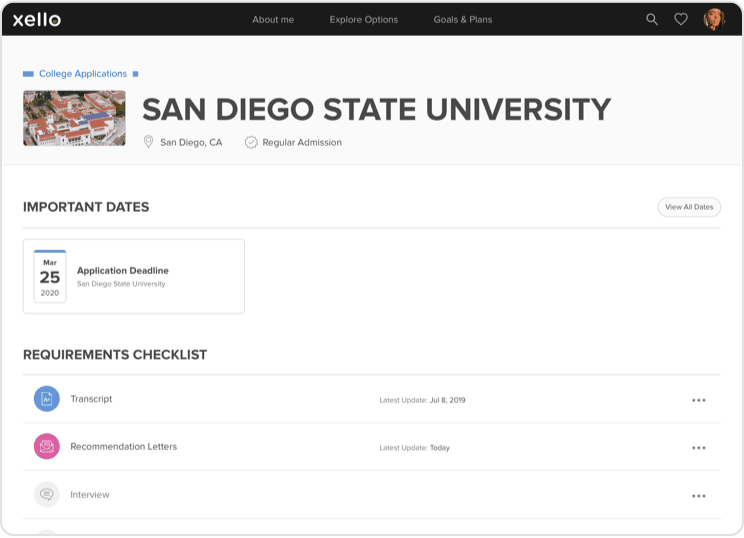Click the San Diego location pin icon

pyautogui.click(x=149, y=142)
